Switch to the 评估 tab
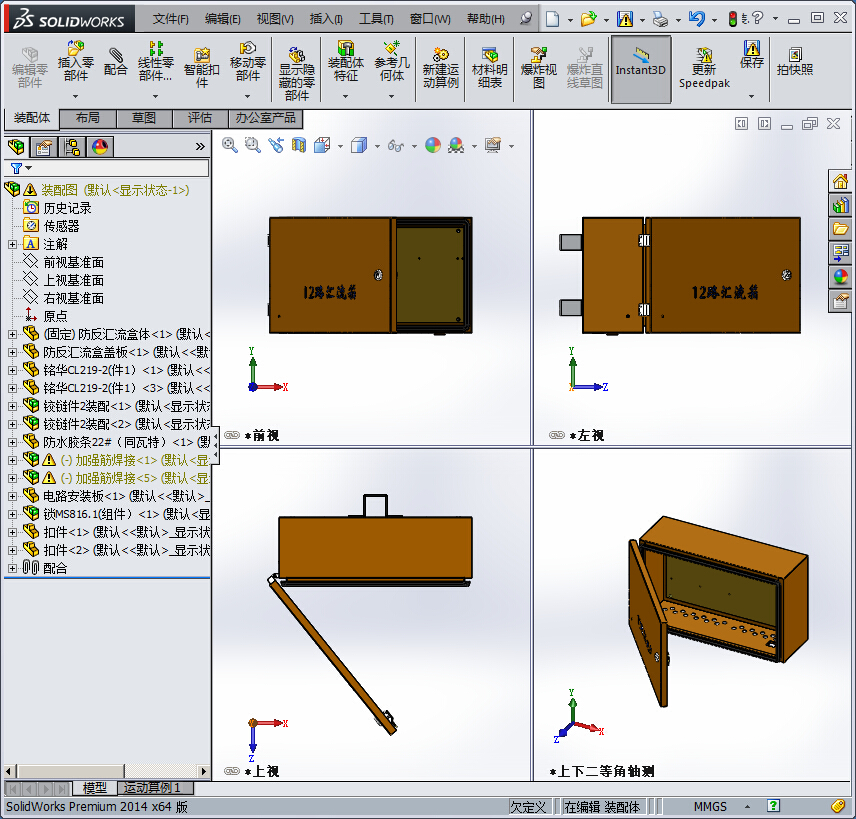 [200, 118]
